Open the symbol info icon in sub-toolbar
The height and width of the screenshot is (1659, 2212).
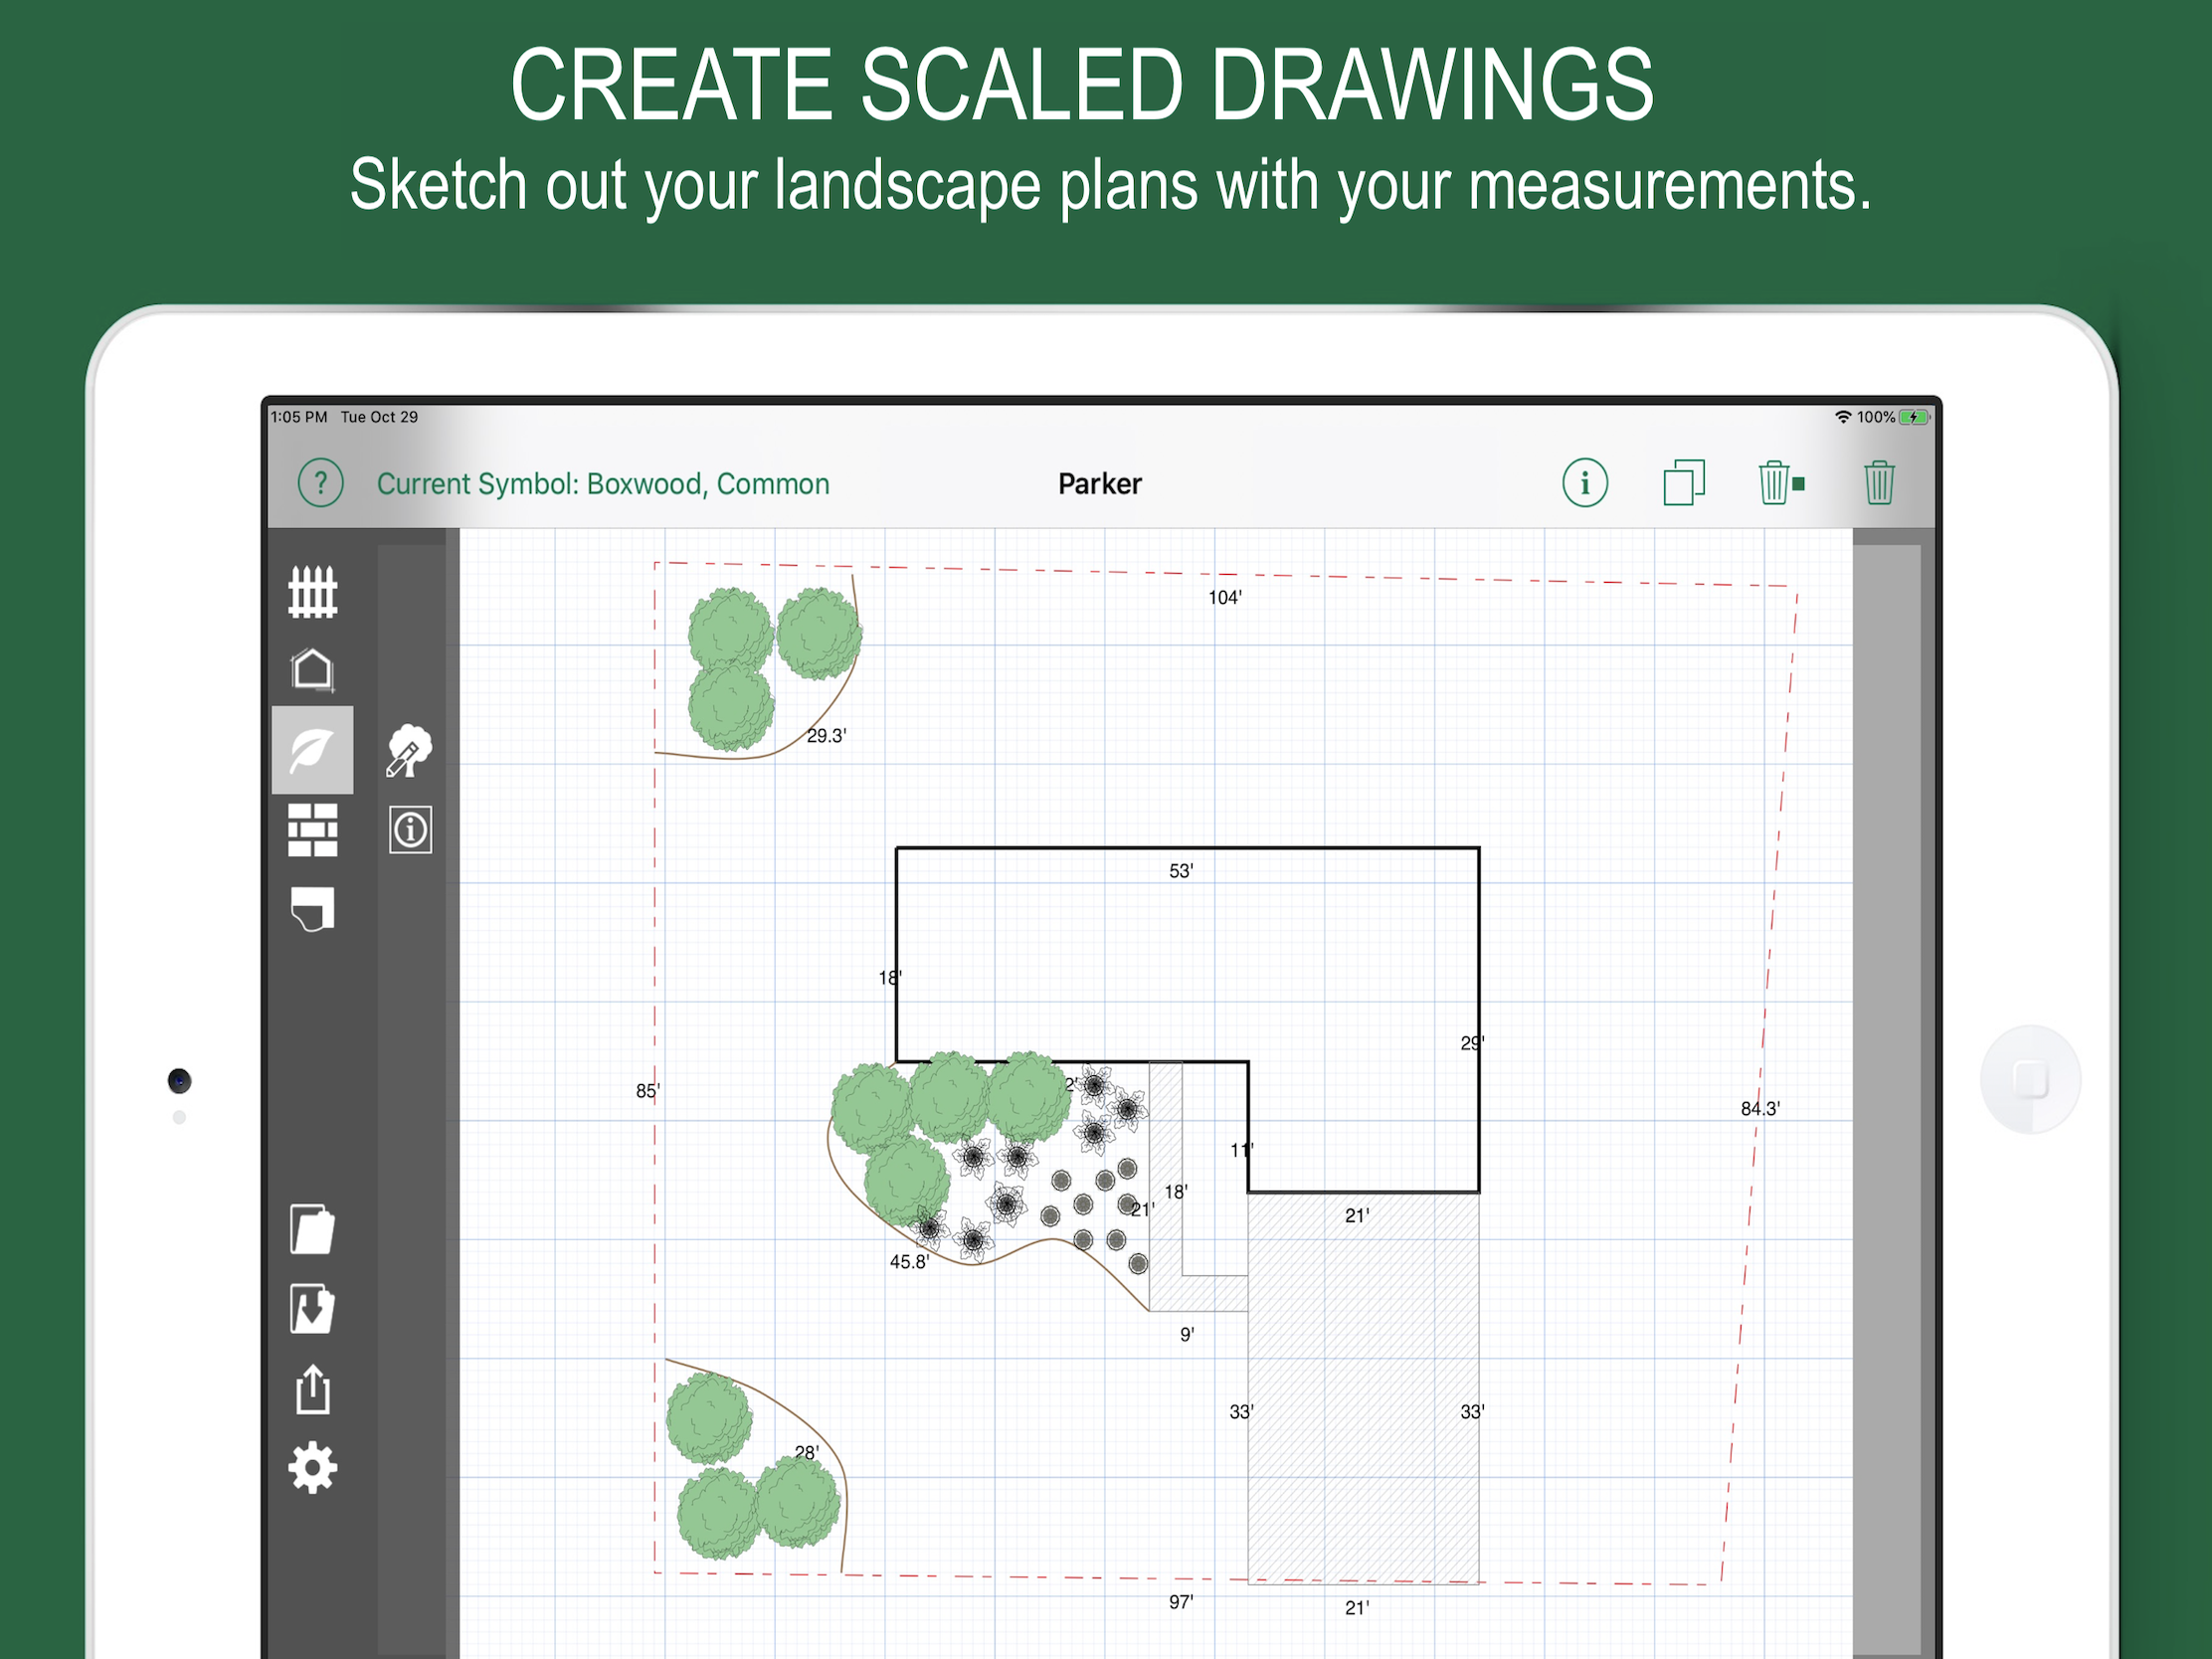(x=410, y=830)
